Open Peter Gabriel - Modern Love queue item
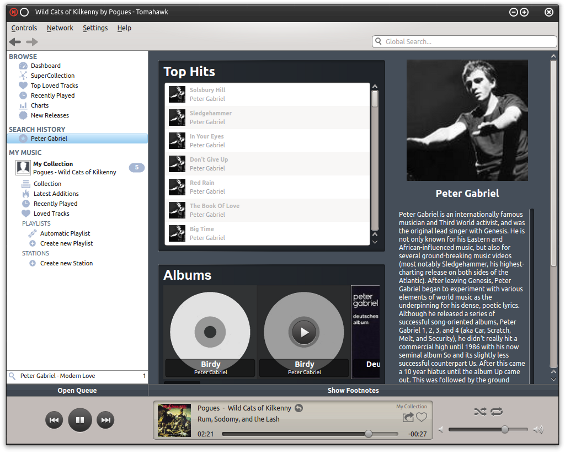Screen dimensions: 565x453 tap(77, 376)
